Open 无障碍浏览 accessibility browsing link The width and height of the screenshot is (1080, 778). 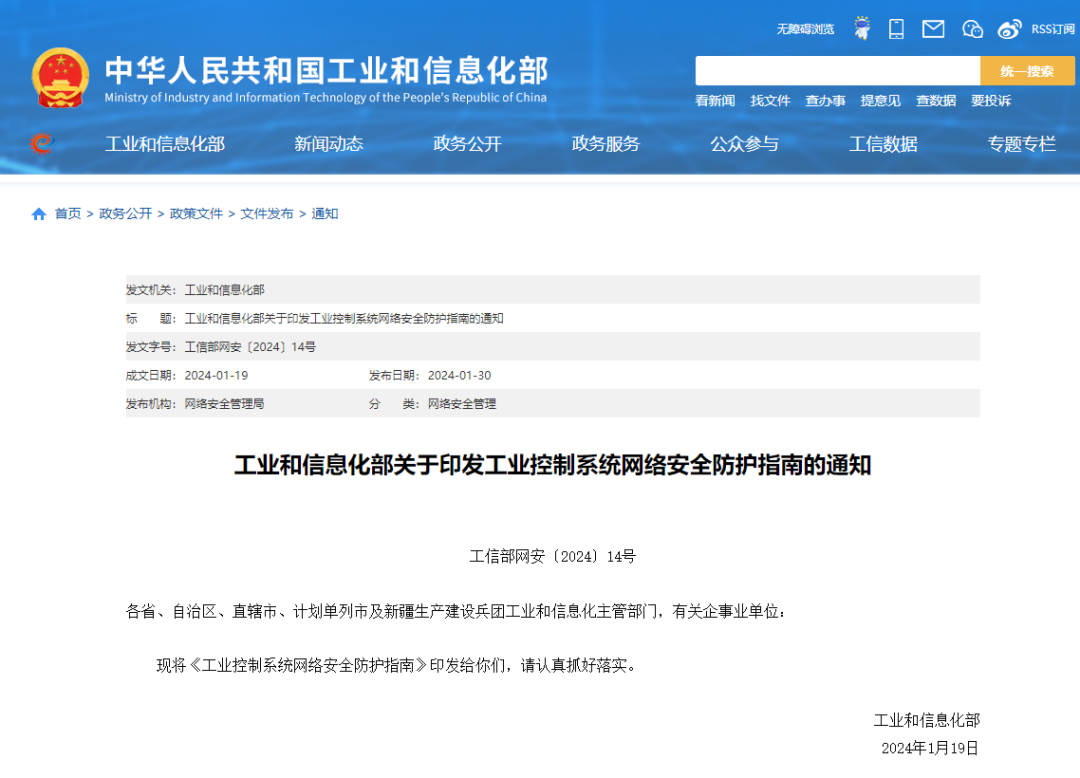tap(805, 29)
